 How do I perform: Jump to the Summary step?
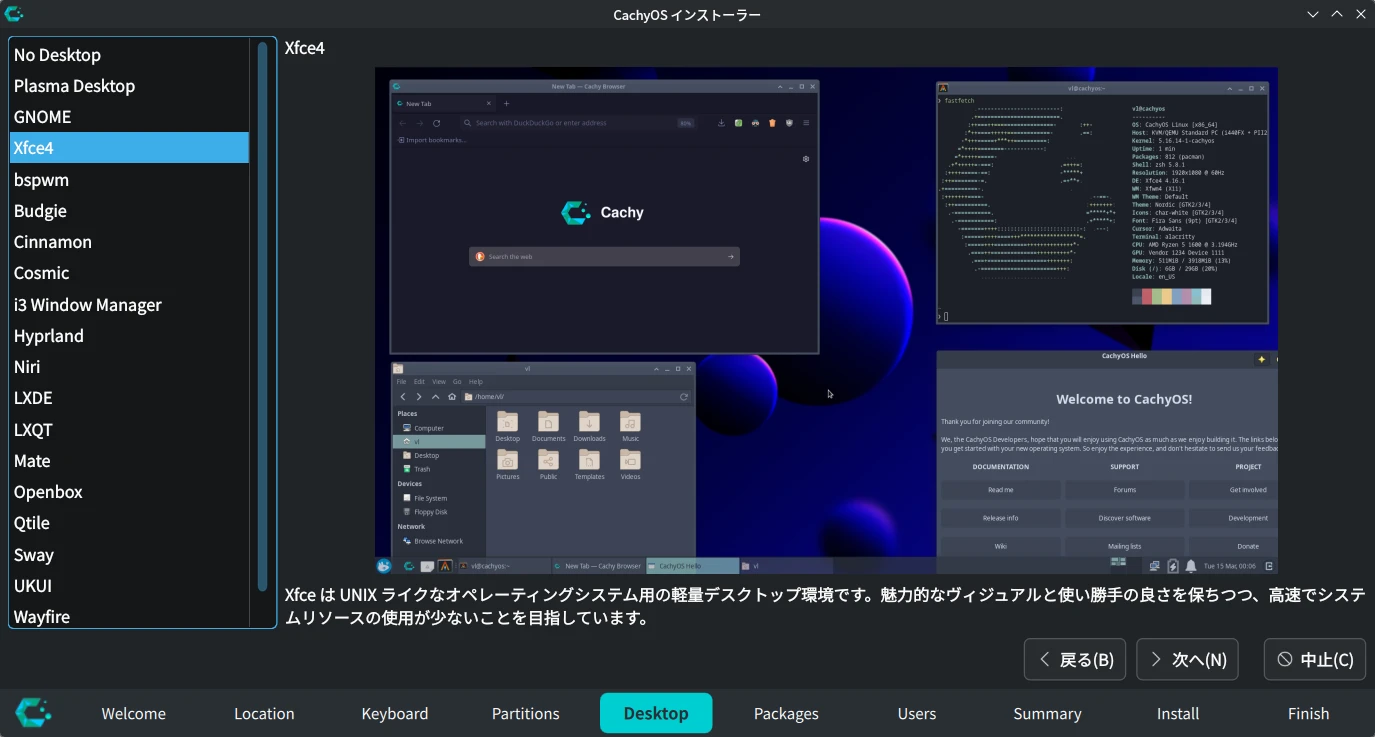click(1047, 713)
